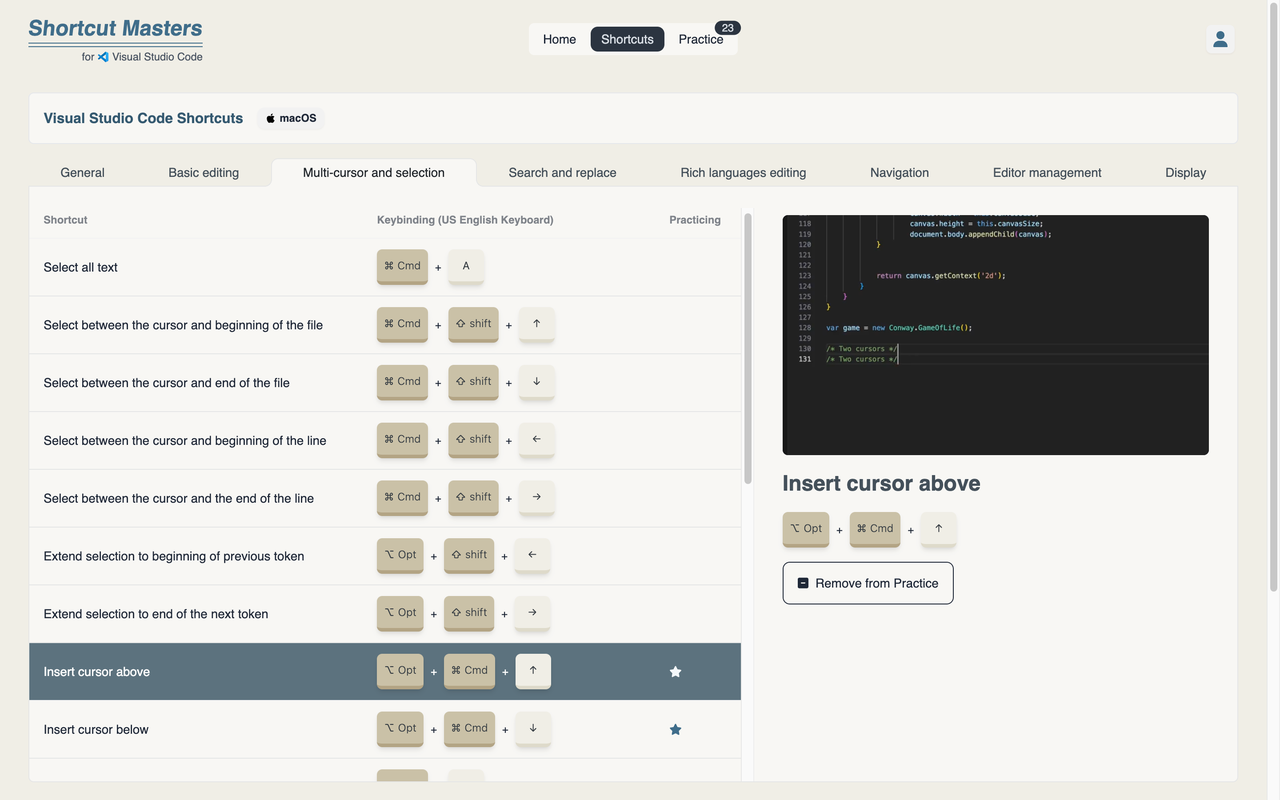
Task: Click Opt key in the detail panel
Action: click(x=806, y=530)
